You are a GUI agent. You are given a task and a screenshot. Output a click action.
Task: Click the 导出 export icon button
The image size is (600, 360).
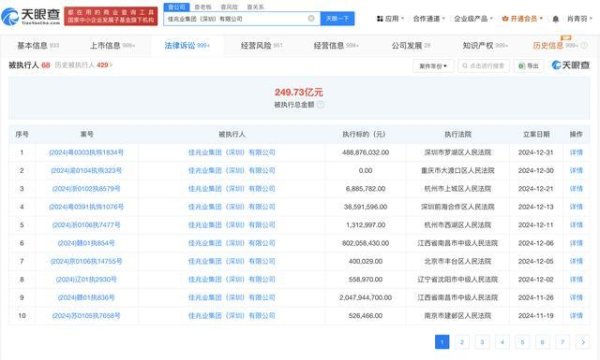tap(528, 66)
